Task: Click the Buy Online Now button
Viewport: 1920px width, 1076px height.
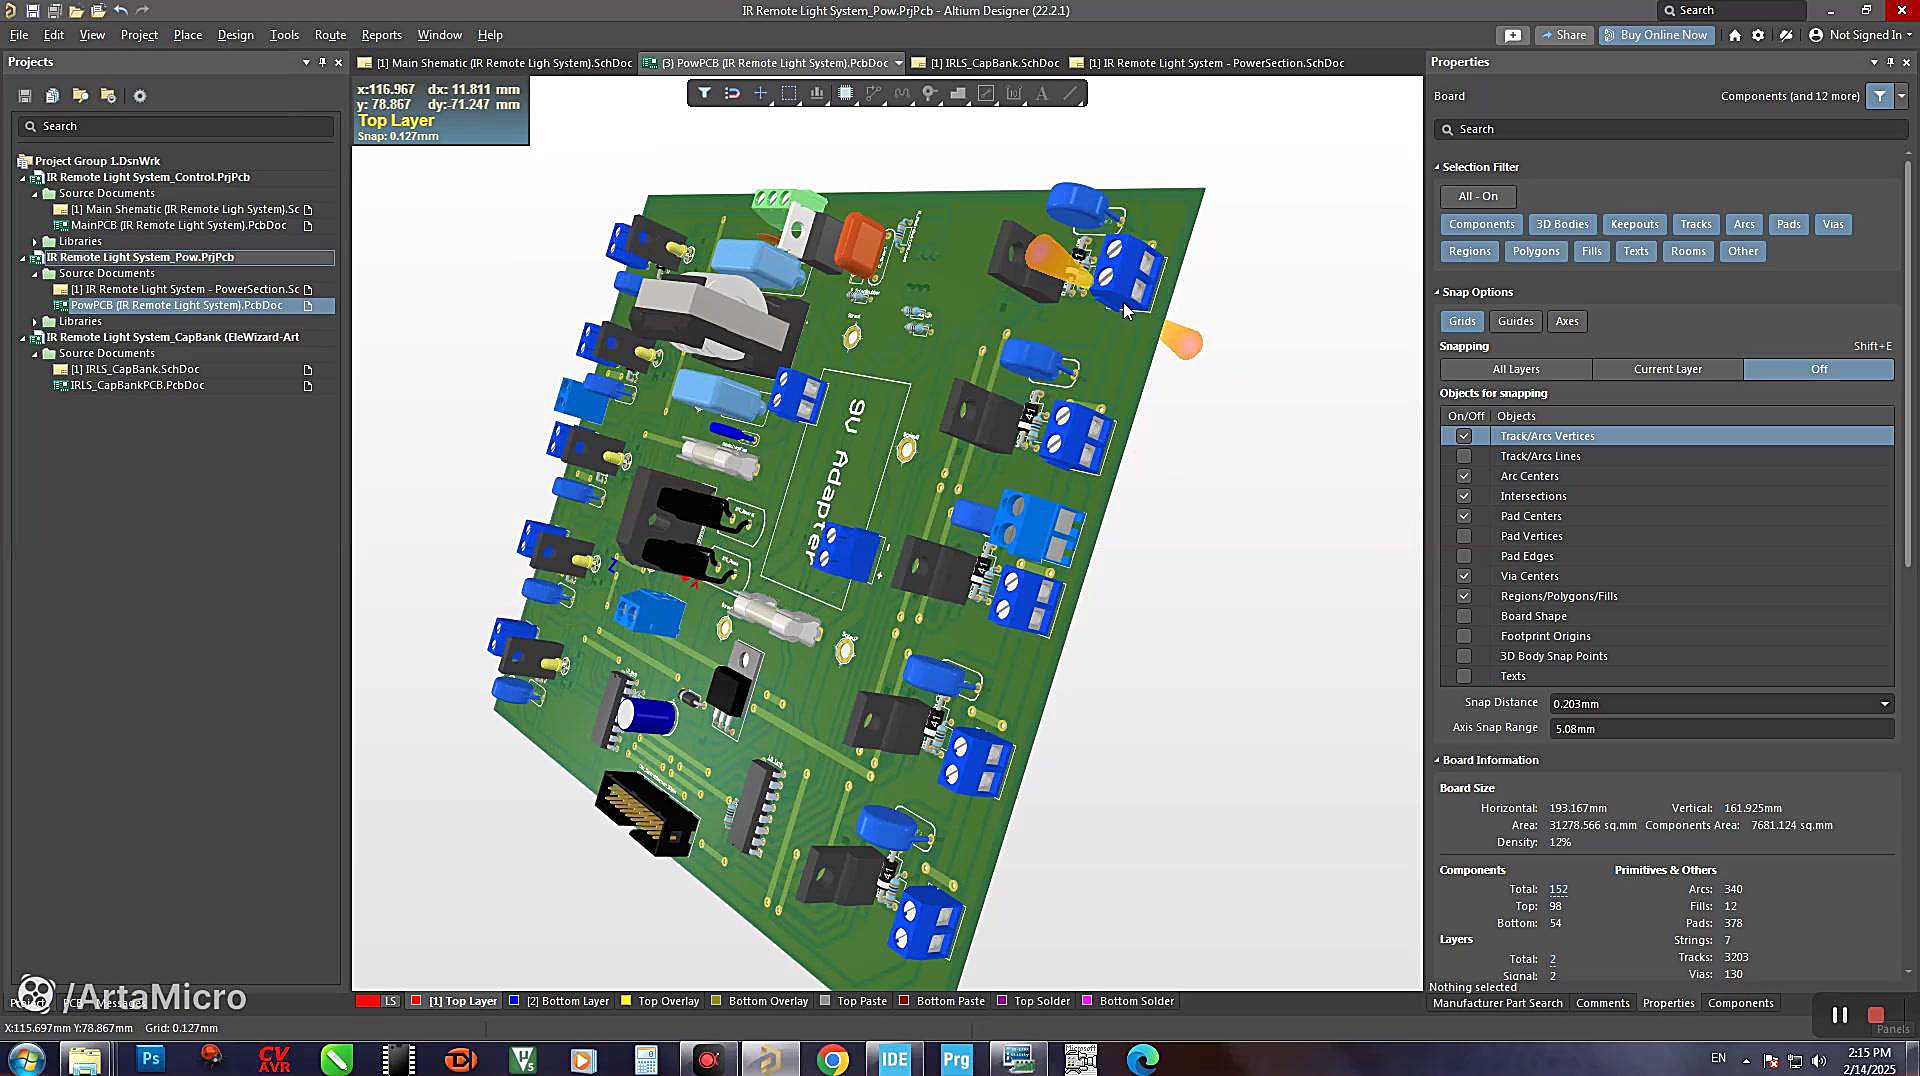Action: 1656,35
